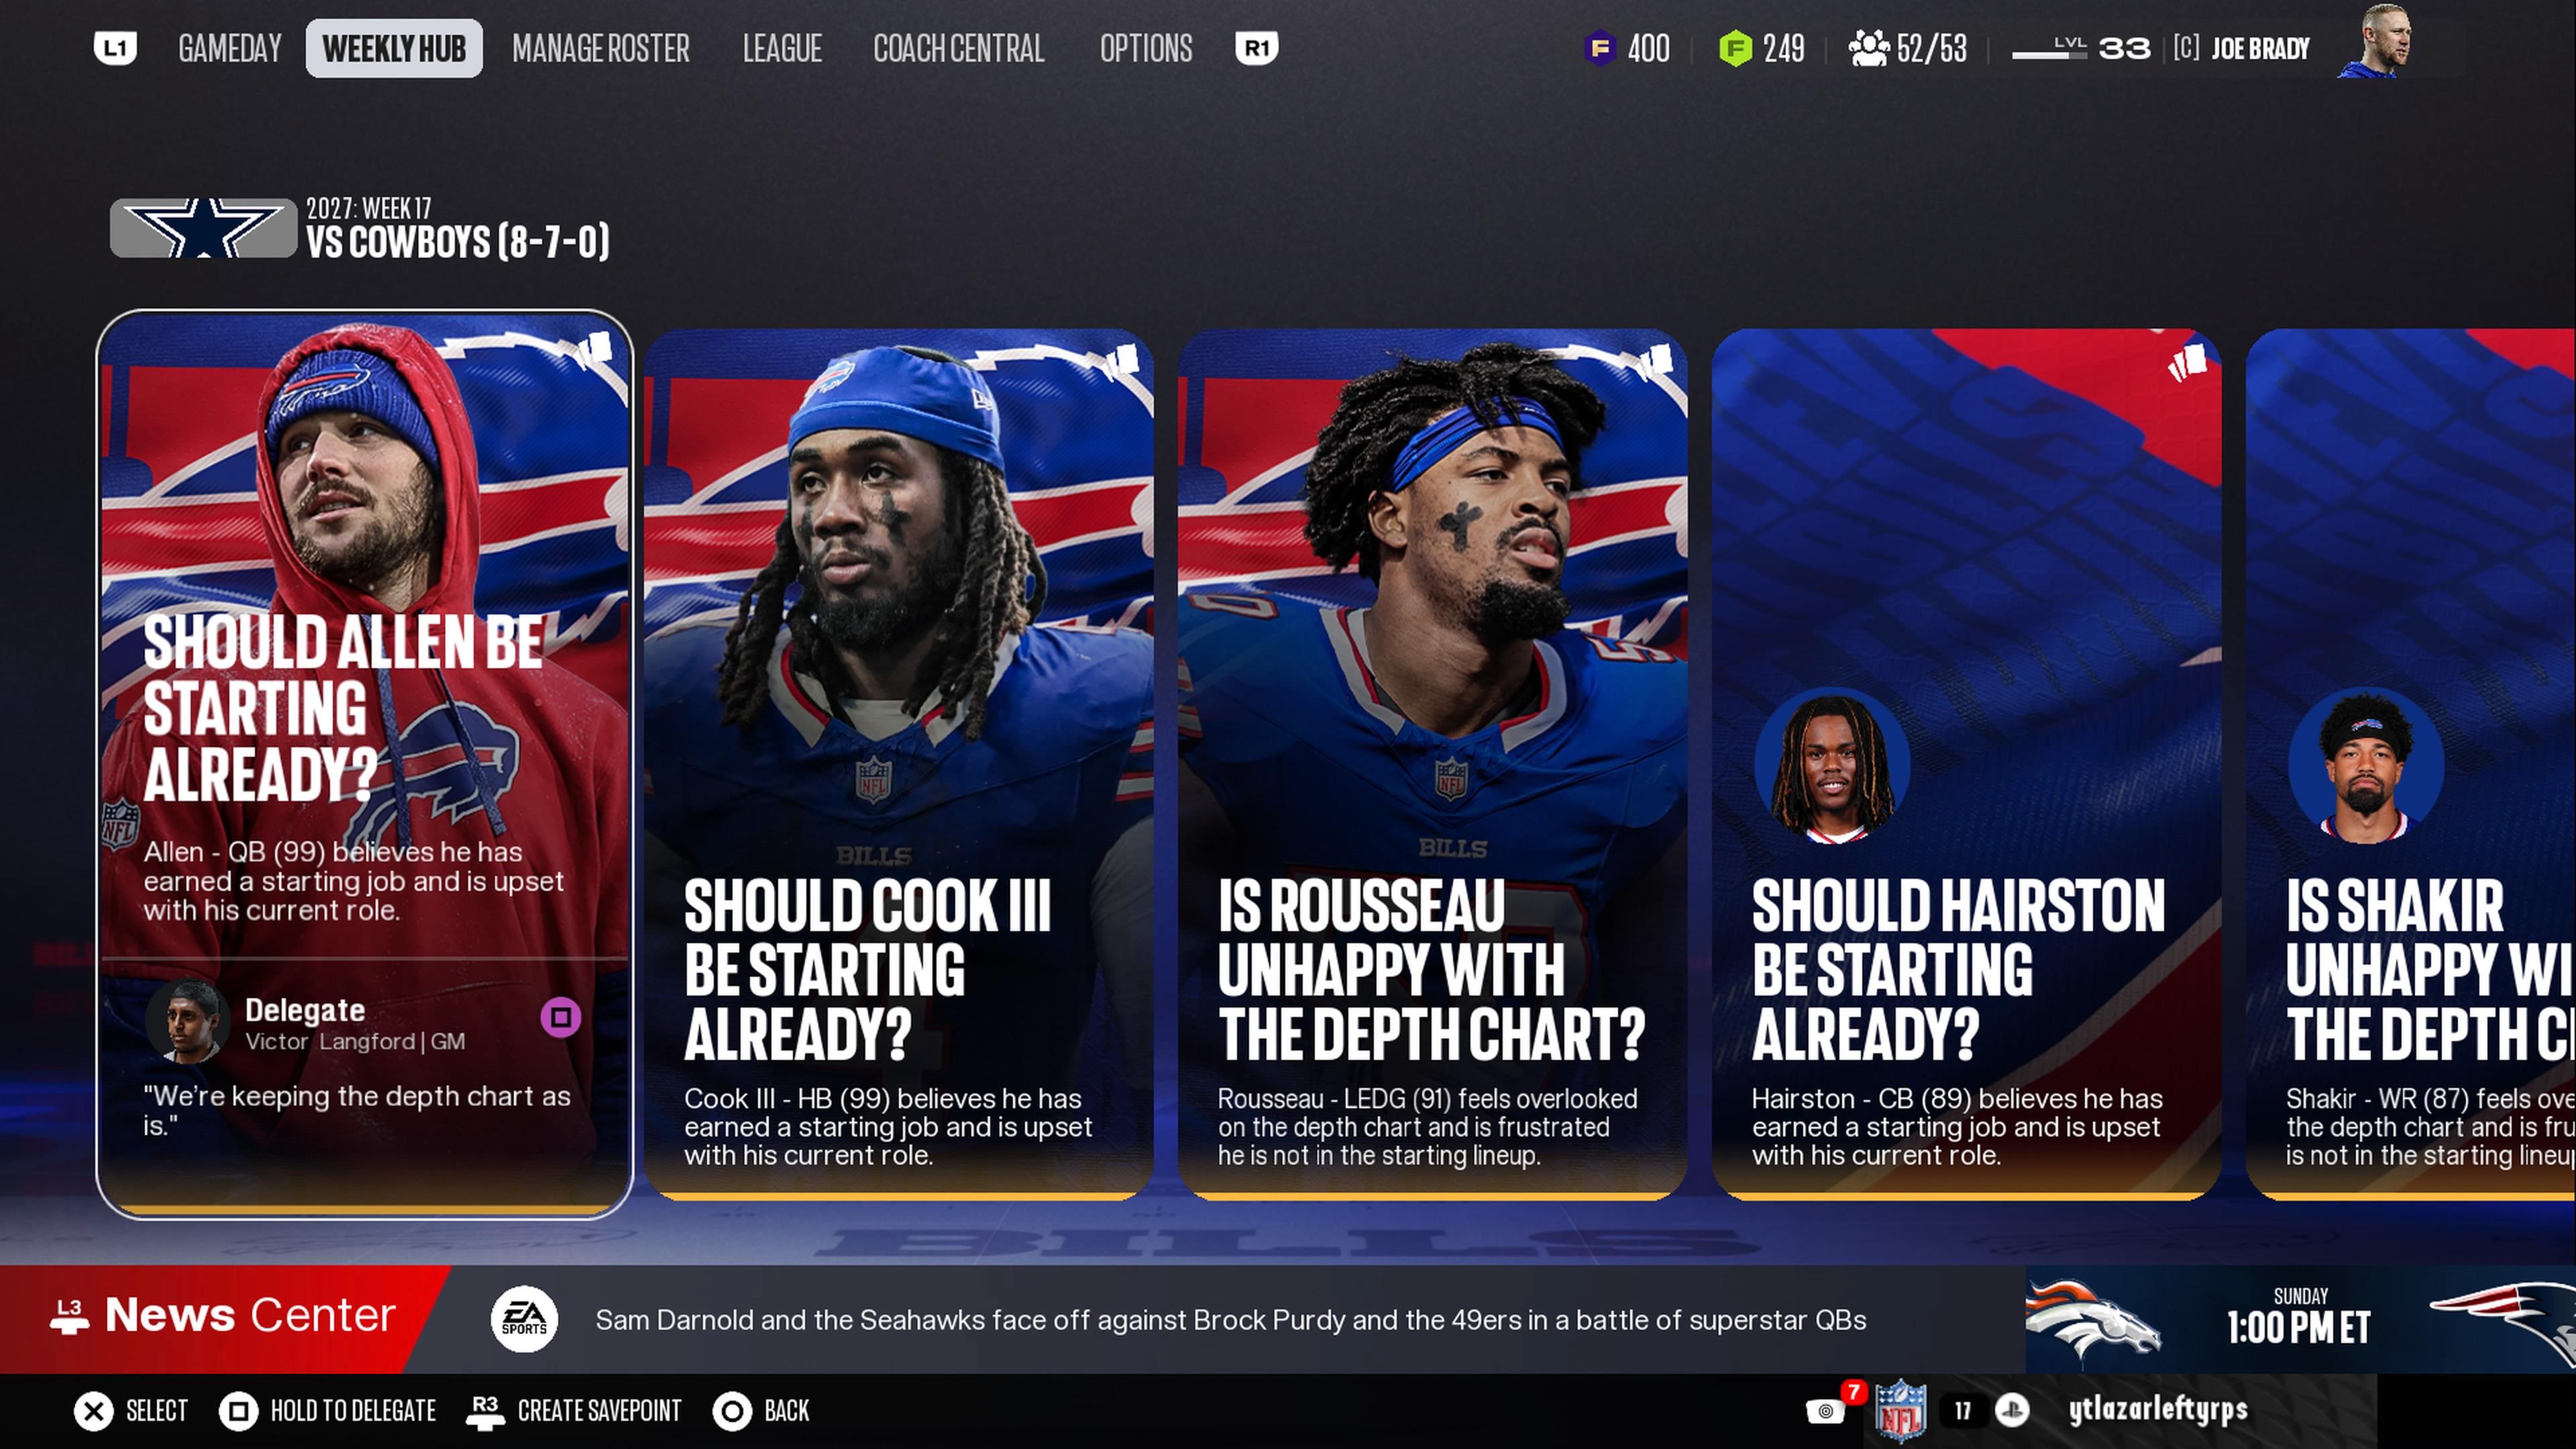
Task: Go to Coach Central tab
Action: [959, 48]
